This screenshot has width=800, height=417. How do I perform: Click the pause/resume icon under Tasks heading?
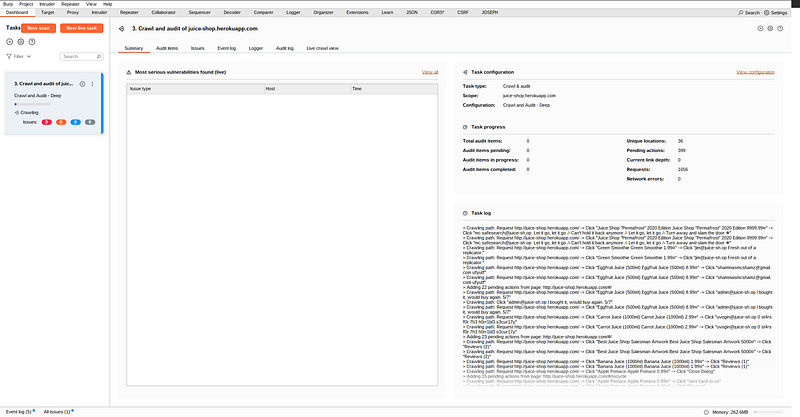tap(9, 42)
